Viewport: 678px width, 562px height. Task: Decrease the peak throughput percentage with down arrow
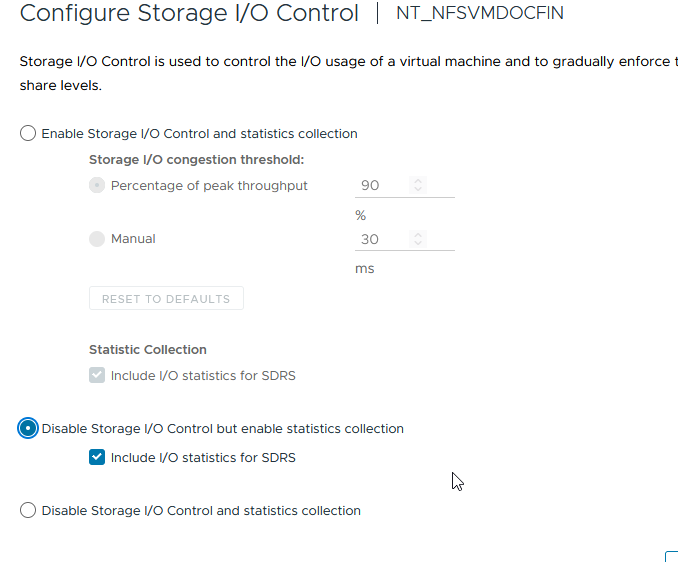[418, 190]
